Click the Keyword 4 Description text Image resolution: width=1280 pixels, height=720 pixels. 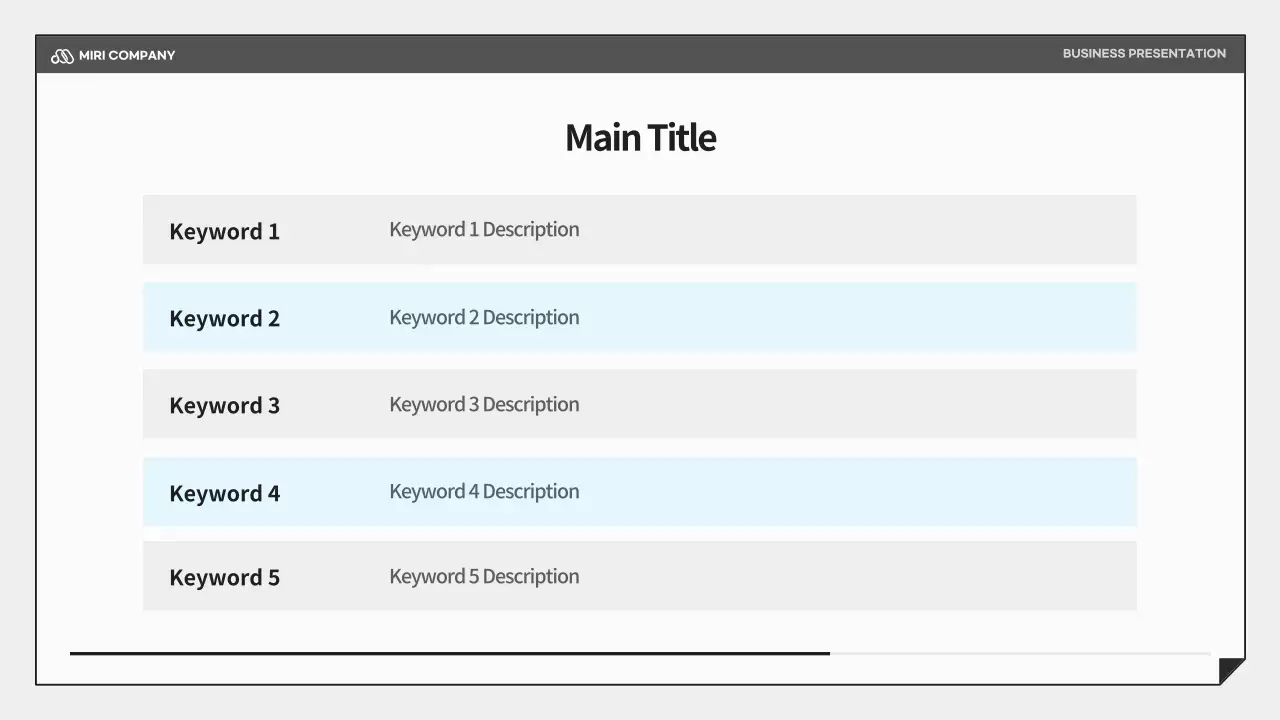tap(484, 491)
